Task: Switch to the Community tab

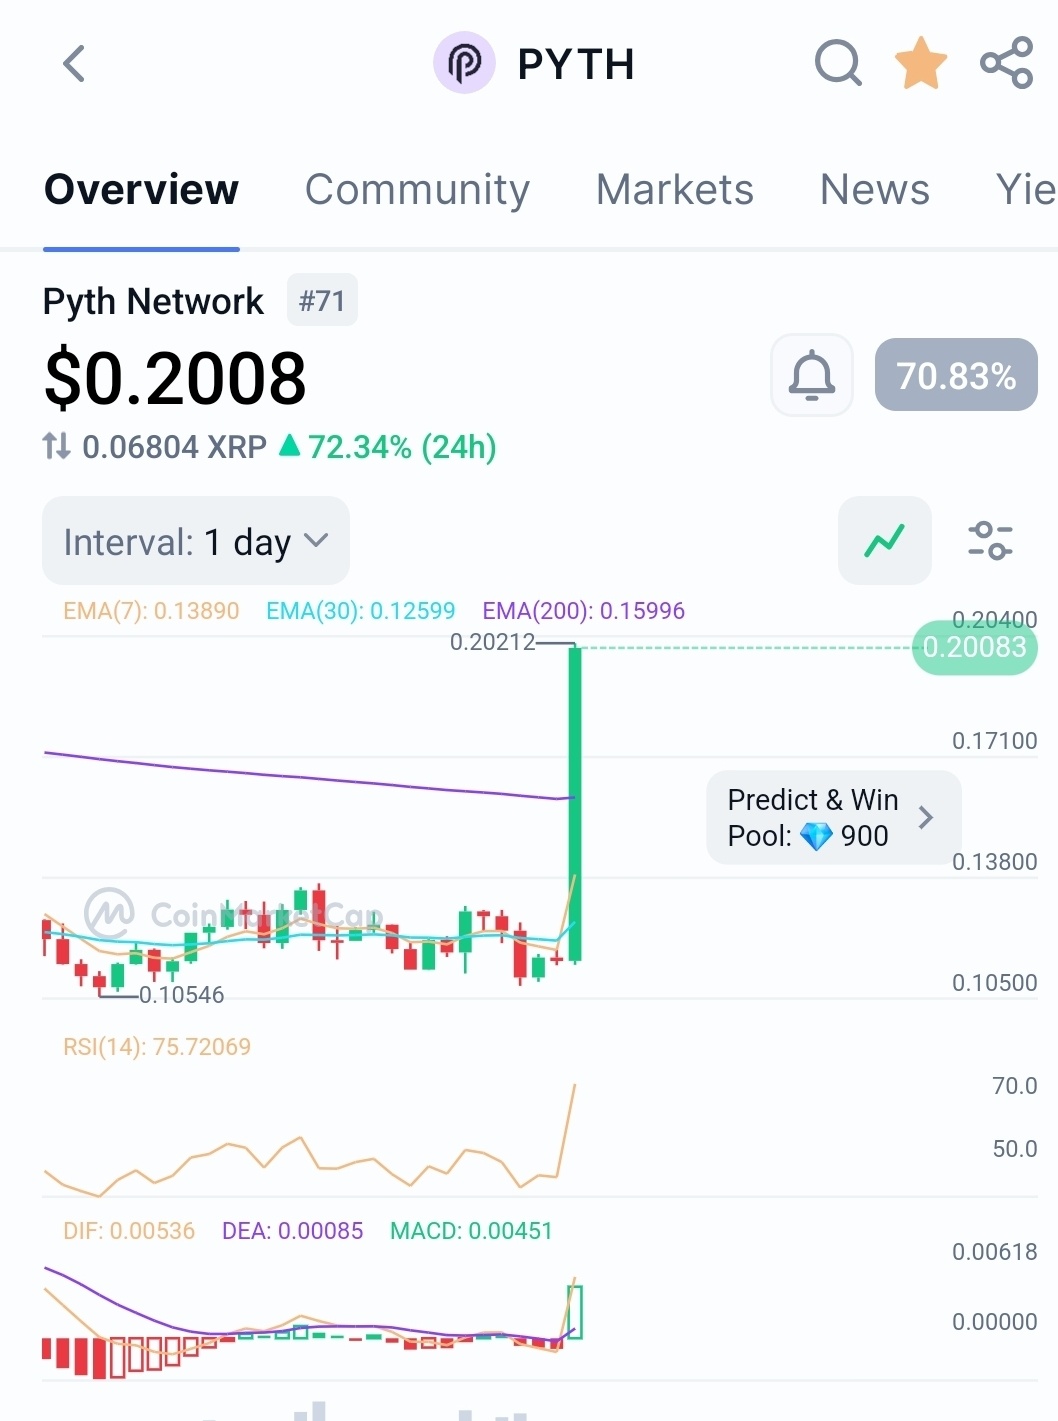Action: 417,189
